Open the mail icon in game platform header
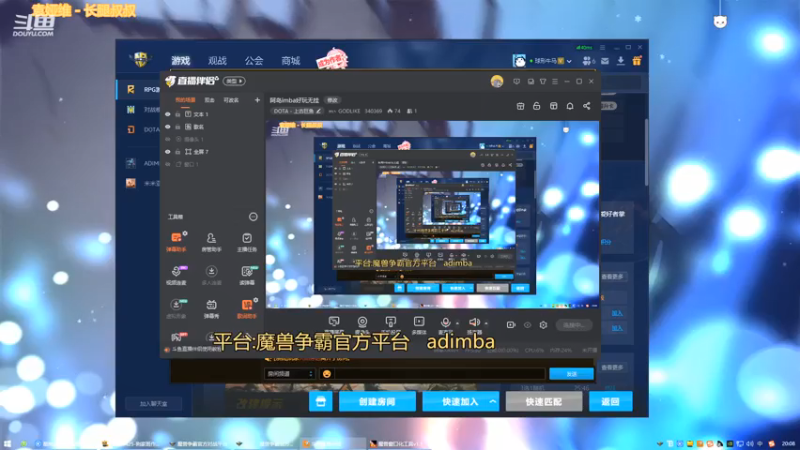The width and height of the screenshot is (800, 450). click(x=605, y=61)
